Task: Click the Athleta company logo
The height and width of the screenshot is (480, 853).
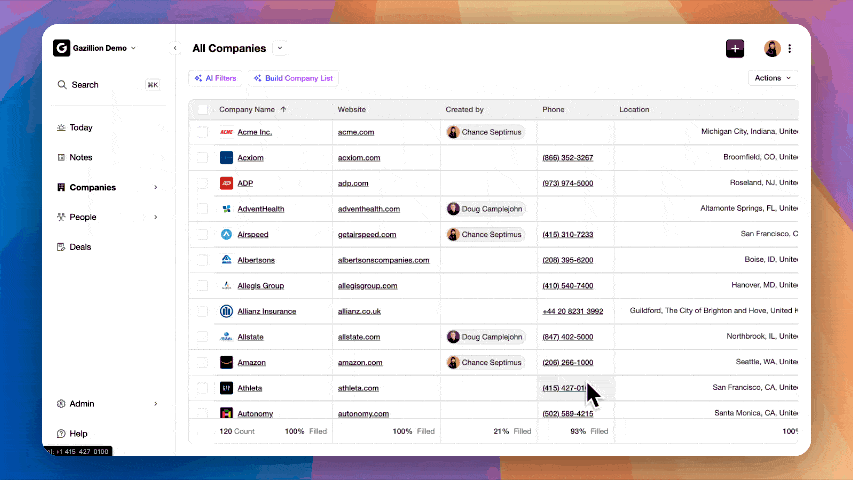Action: click(x=226, y=388)
